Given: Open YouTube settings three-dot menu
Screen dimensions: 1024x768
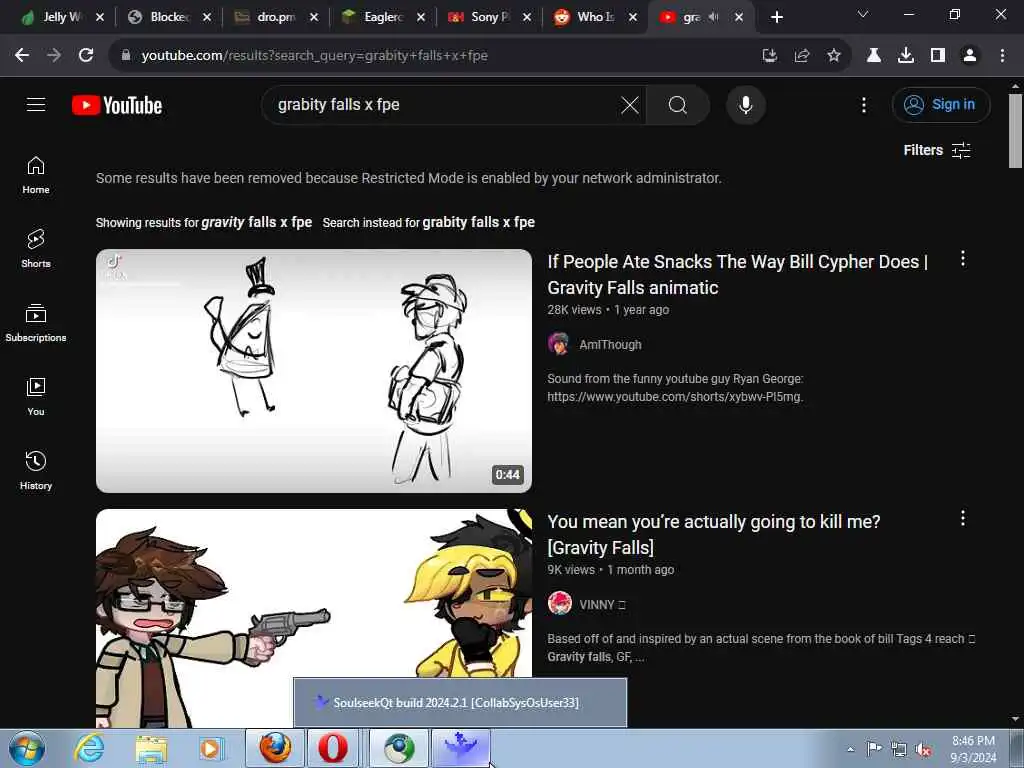Looking at the screenshot, I should (x=864, y=105).
